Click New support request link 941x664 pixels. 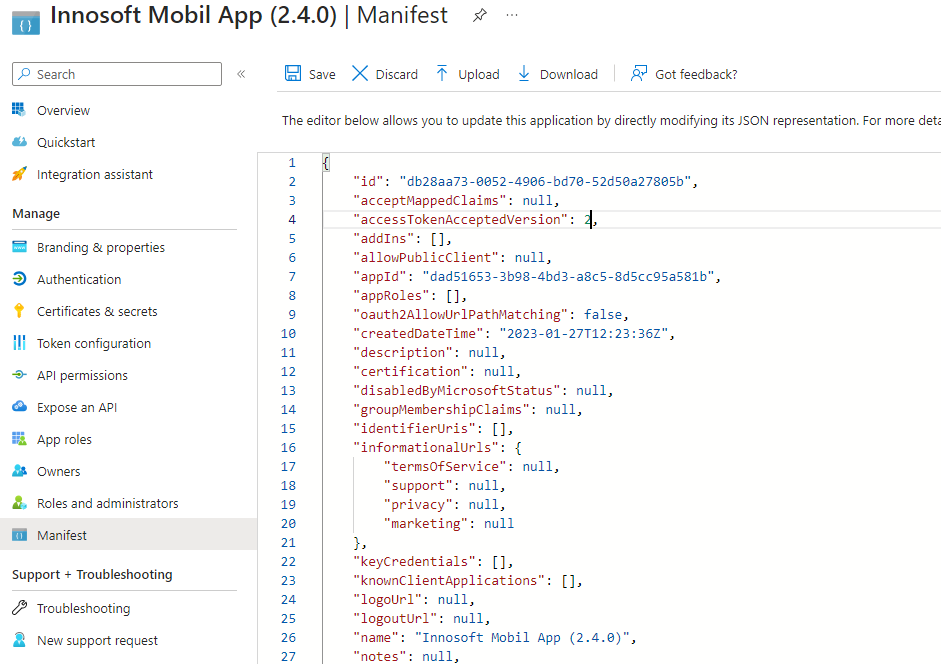pyautogui.click(x=97, y=640)
